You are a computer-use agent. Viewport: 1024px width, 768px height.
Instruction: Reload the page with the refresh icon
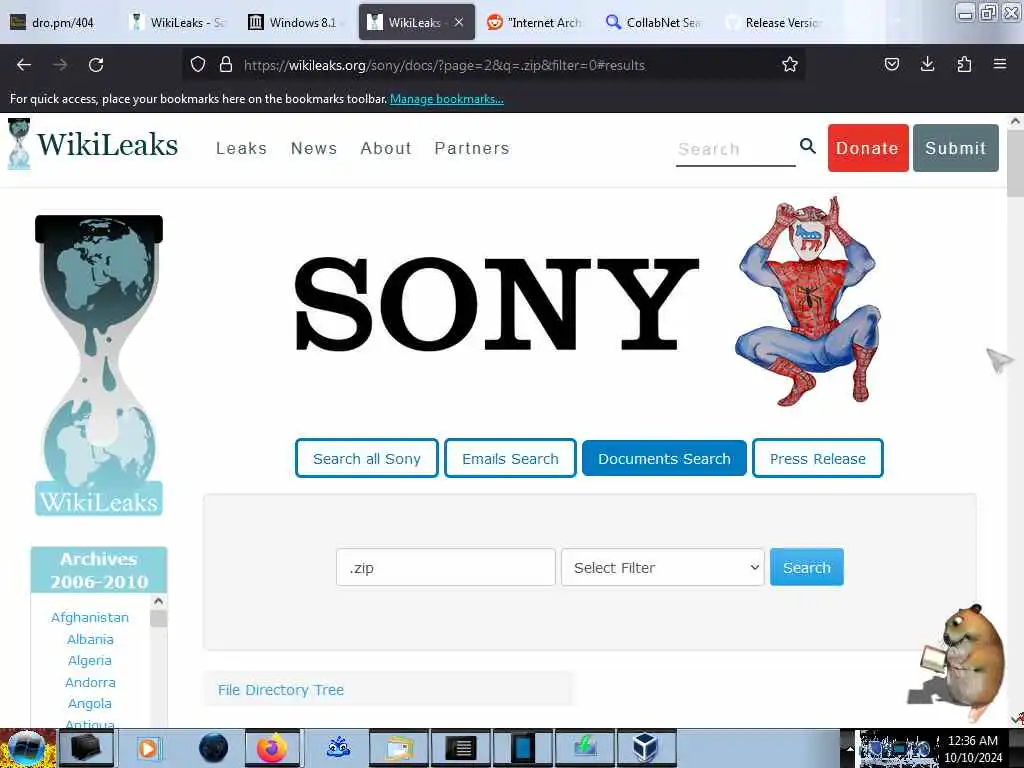(x=96, y=65)
